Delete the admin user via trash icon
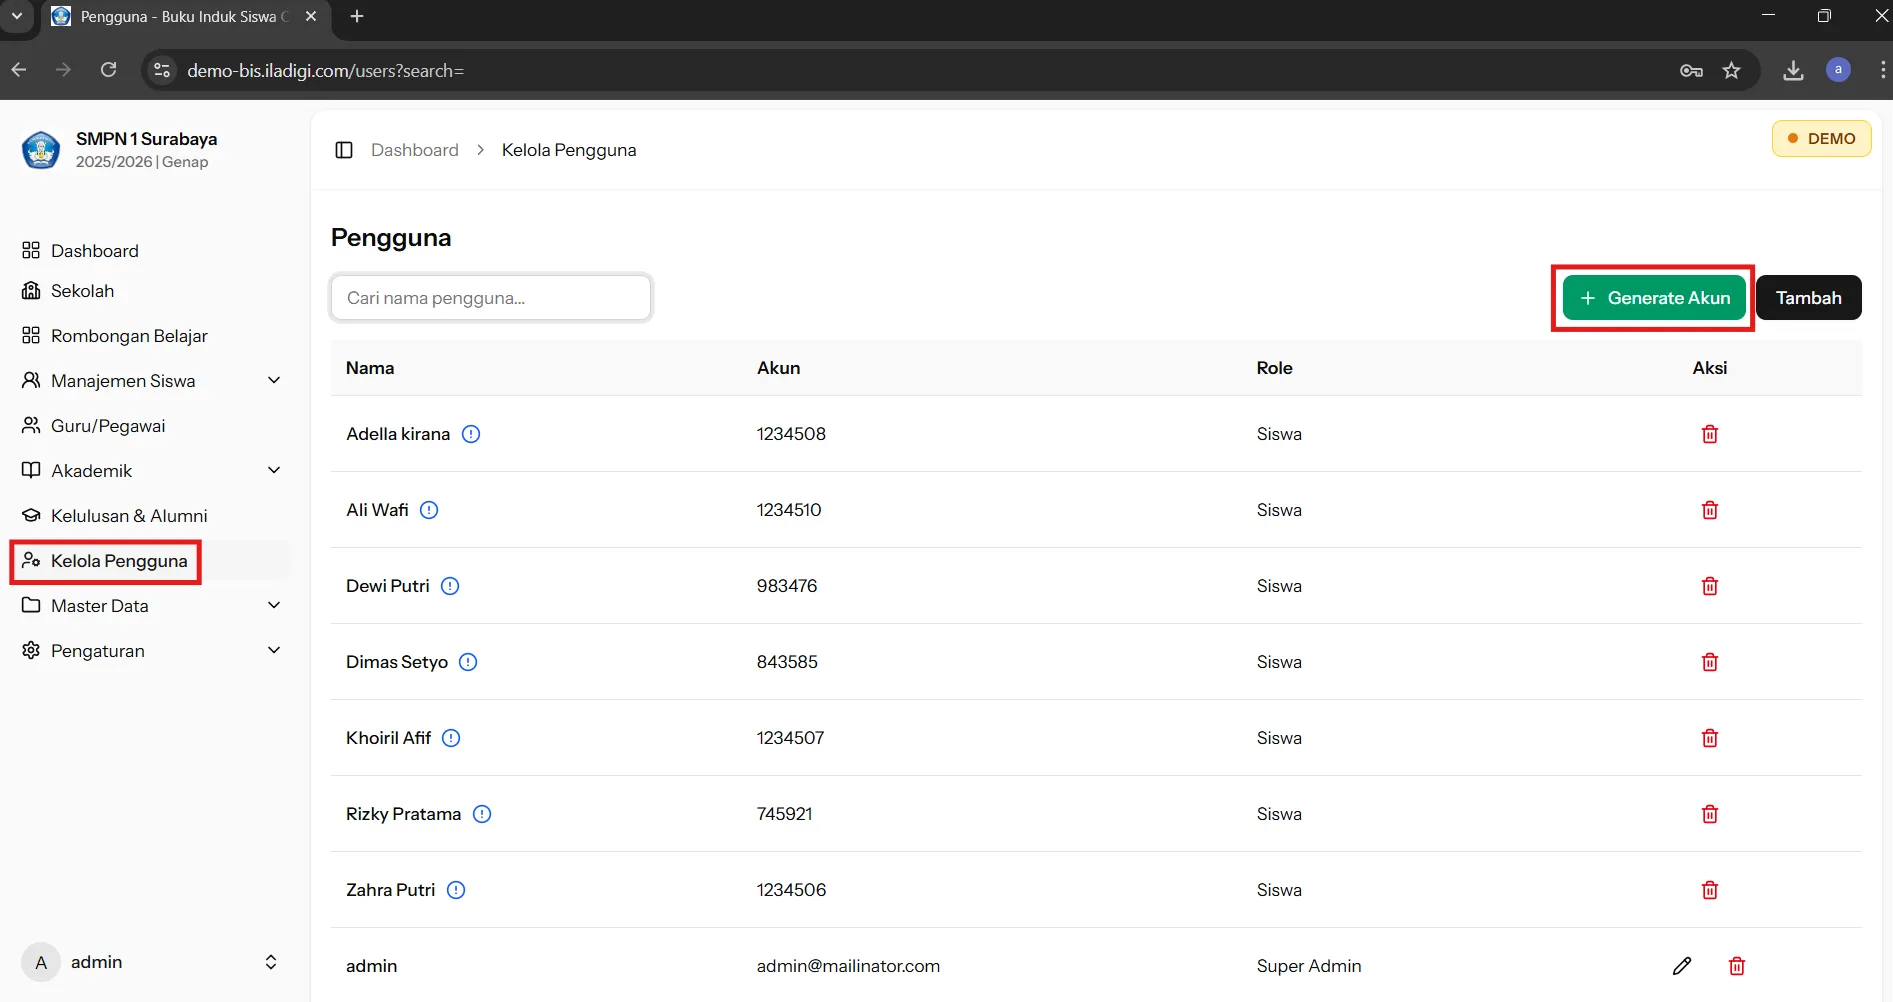The image size is (1893, 1002). click(1737, 966)
